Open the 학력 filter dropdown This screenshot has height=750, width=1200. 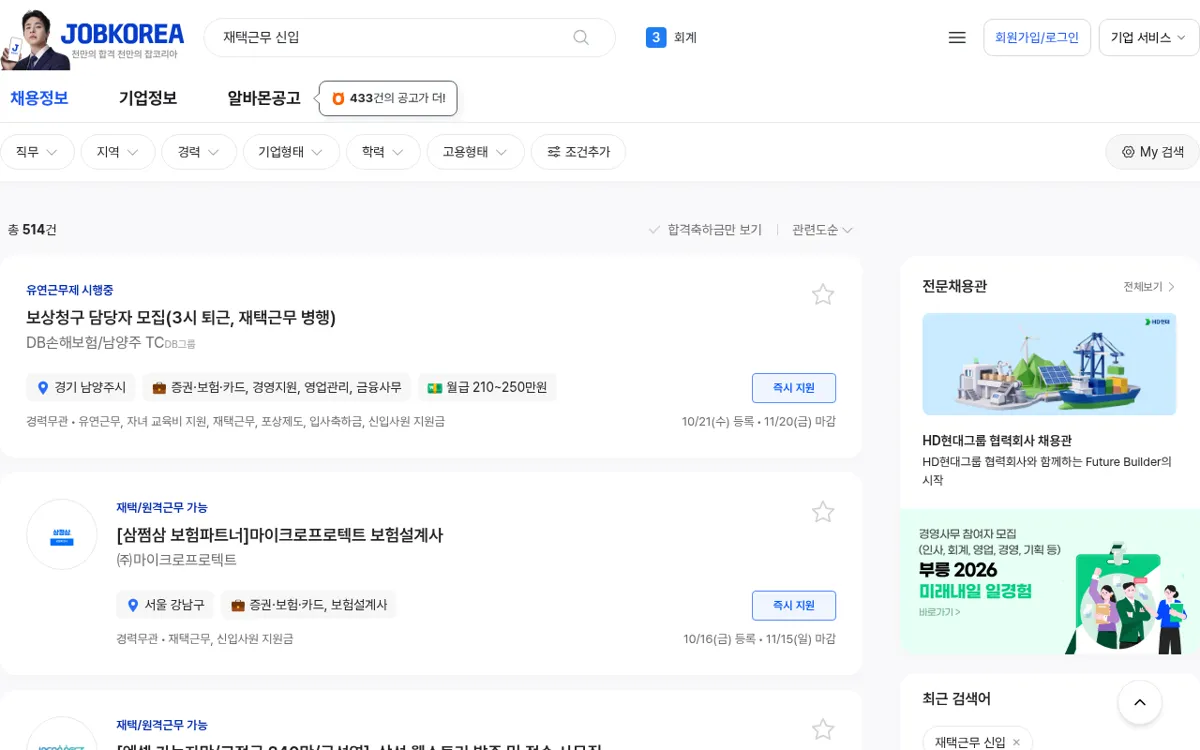click(383, 152)
